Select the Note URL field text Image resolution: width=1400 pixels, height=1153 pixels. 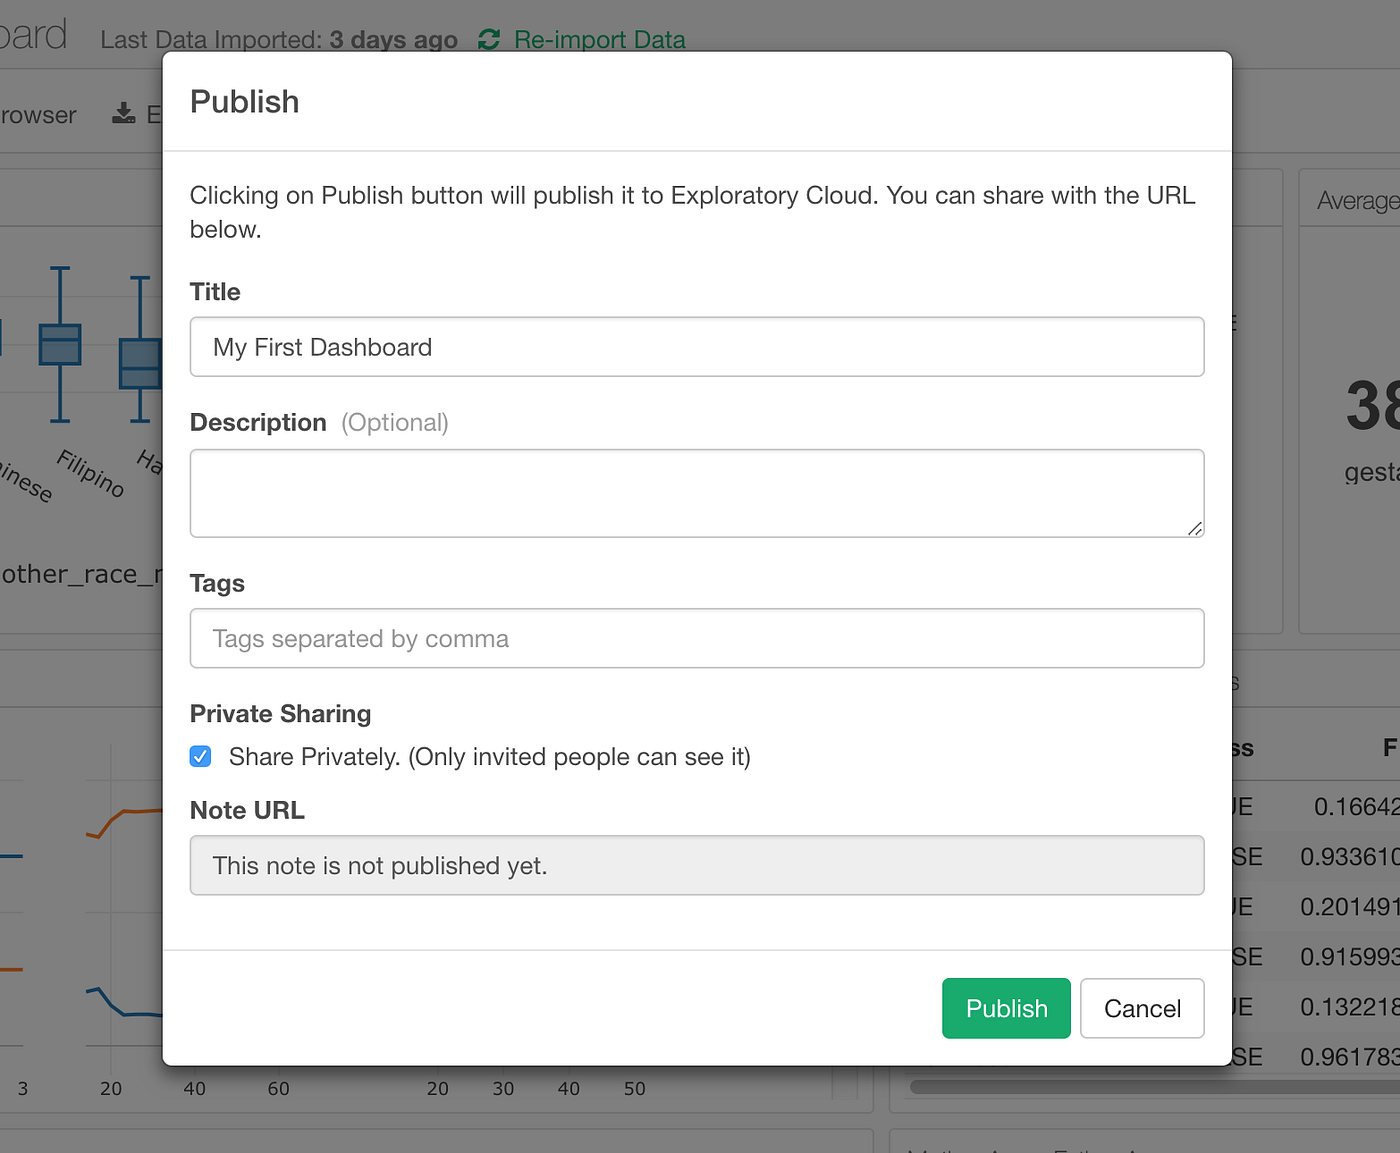click(x=697, y=865)
